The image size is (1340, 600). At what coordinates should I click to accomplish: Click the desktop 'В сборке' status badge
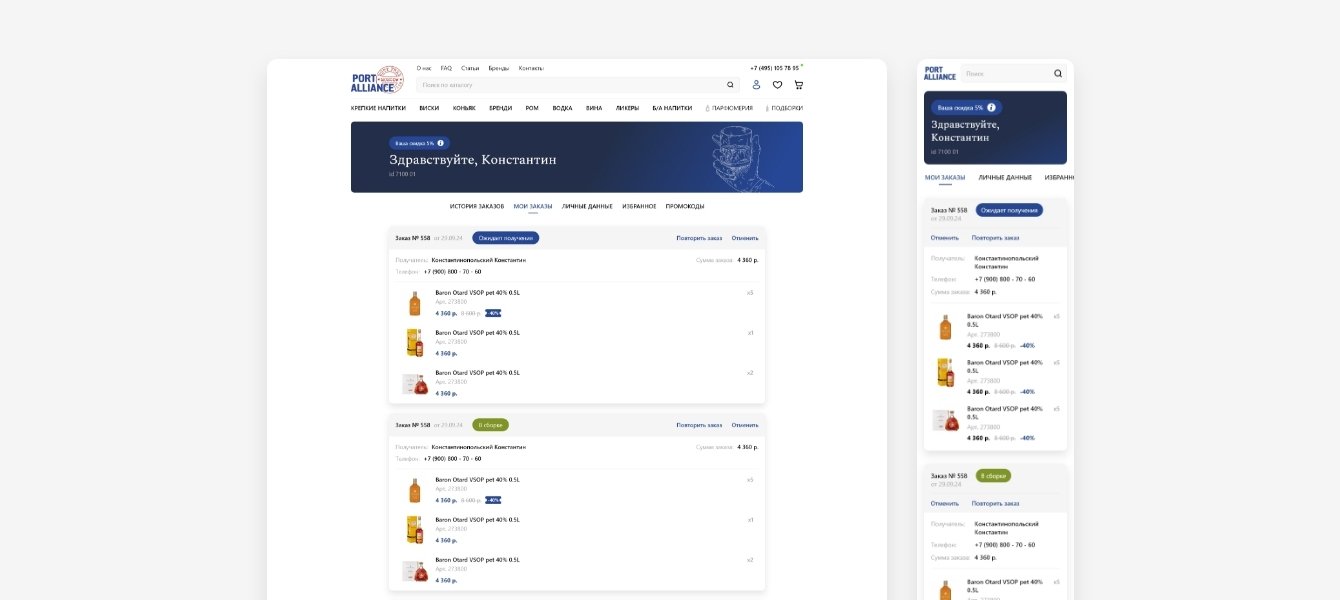490,425
